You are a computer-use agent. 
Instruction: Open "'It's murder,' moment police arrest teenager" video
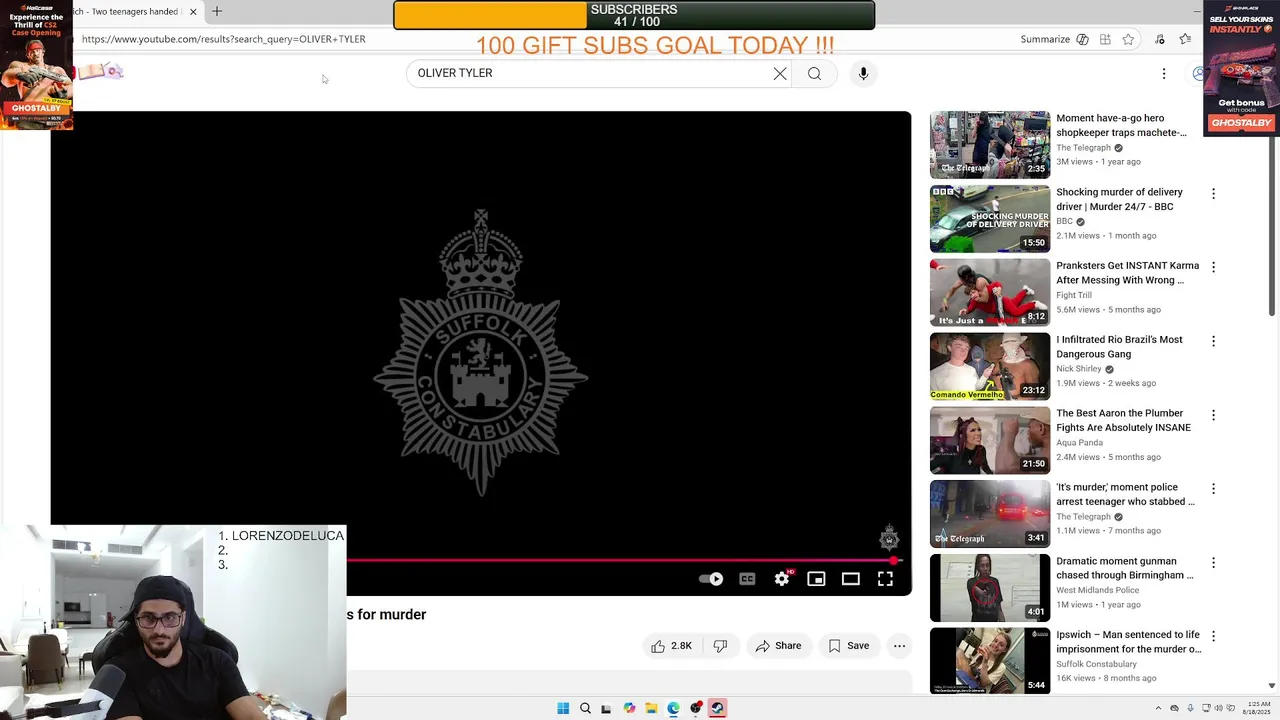point(1125,495)
